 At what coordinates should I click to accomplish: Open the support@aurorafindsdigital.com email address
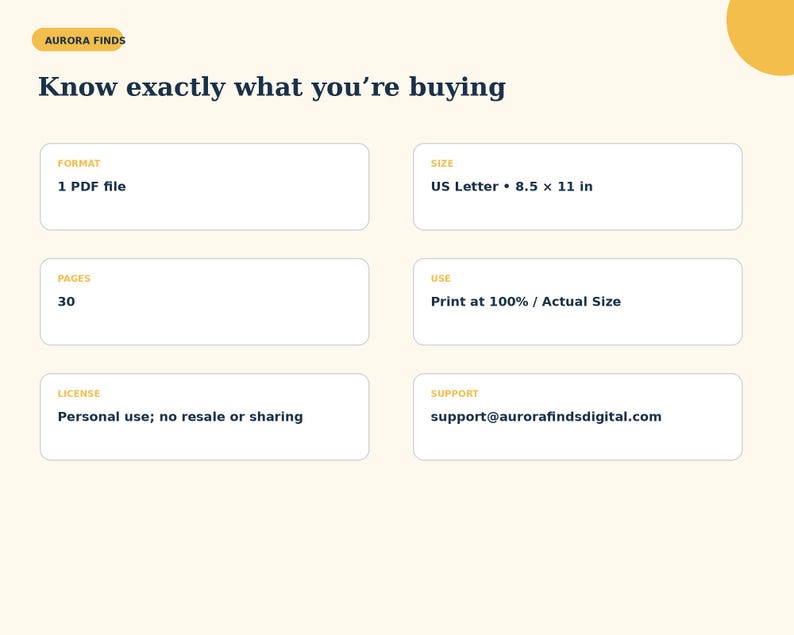point(546,417)
